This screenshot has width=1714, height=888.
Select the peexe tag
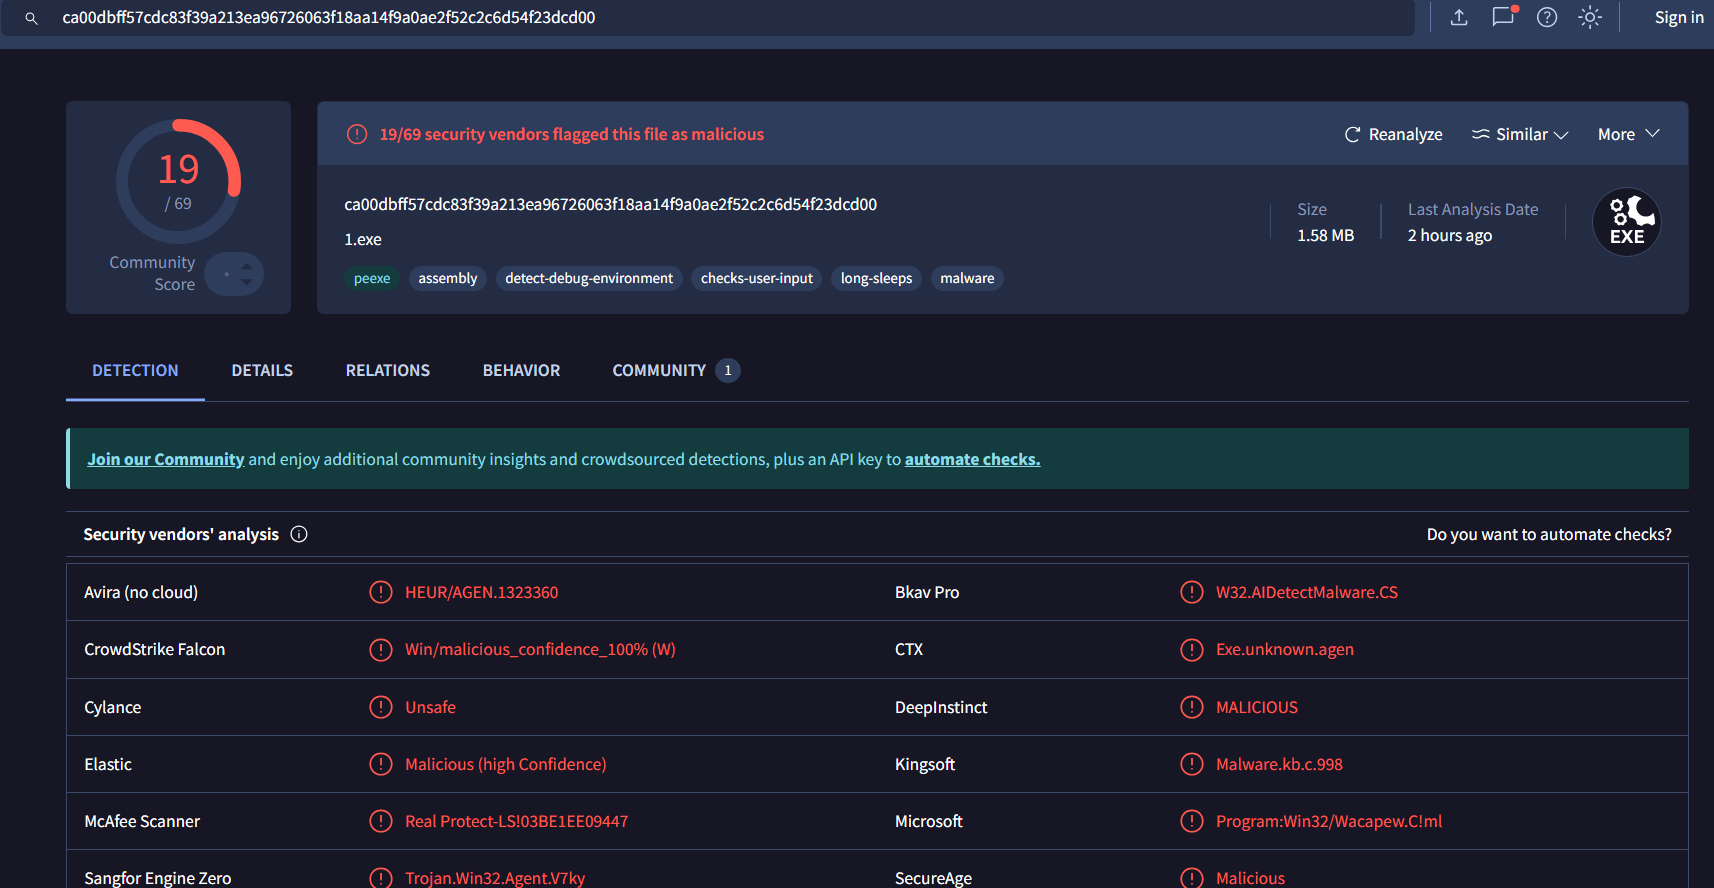click(372, 278)
